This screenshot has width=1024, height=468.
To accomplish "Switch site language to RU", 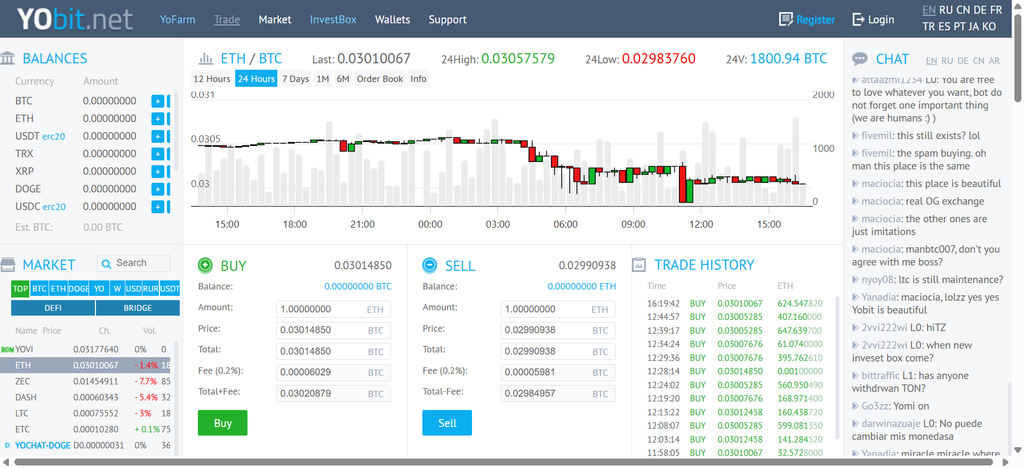I will (946, 10).
